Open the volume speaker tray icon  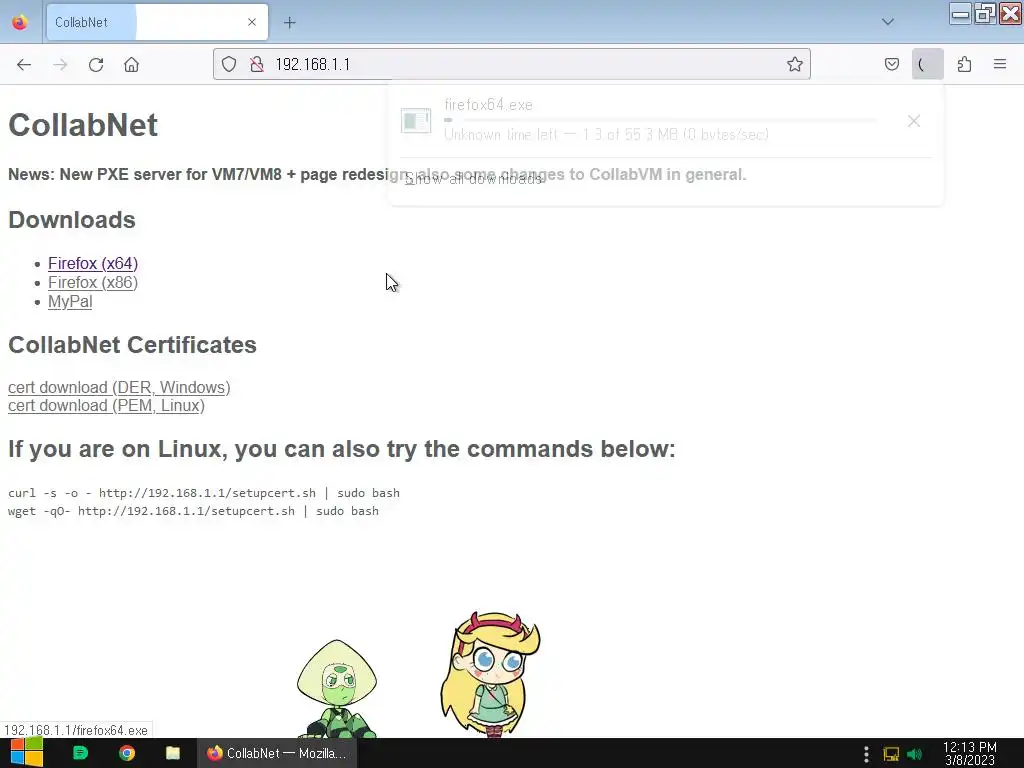click(914, 754)
